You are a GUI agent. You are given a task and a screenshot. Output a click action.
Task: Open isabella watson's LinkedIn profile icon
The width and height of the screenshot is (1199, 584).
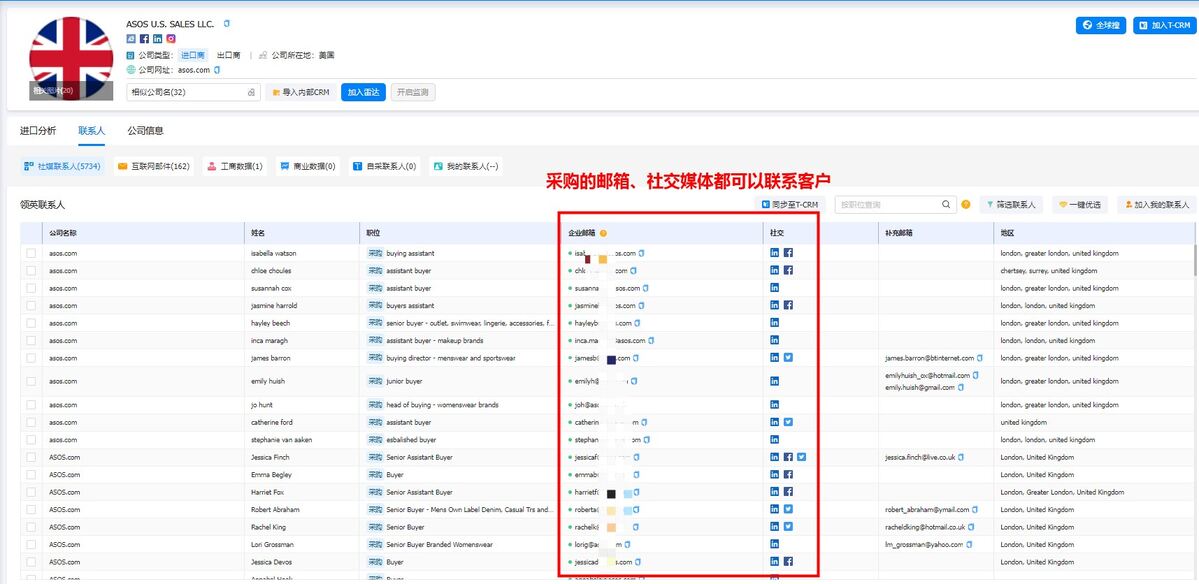(x=774, y=254)
